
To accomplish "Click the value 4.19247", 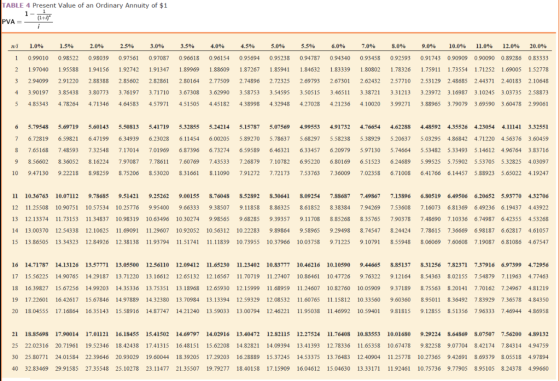I will point(539,173).
